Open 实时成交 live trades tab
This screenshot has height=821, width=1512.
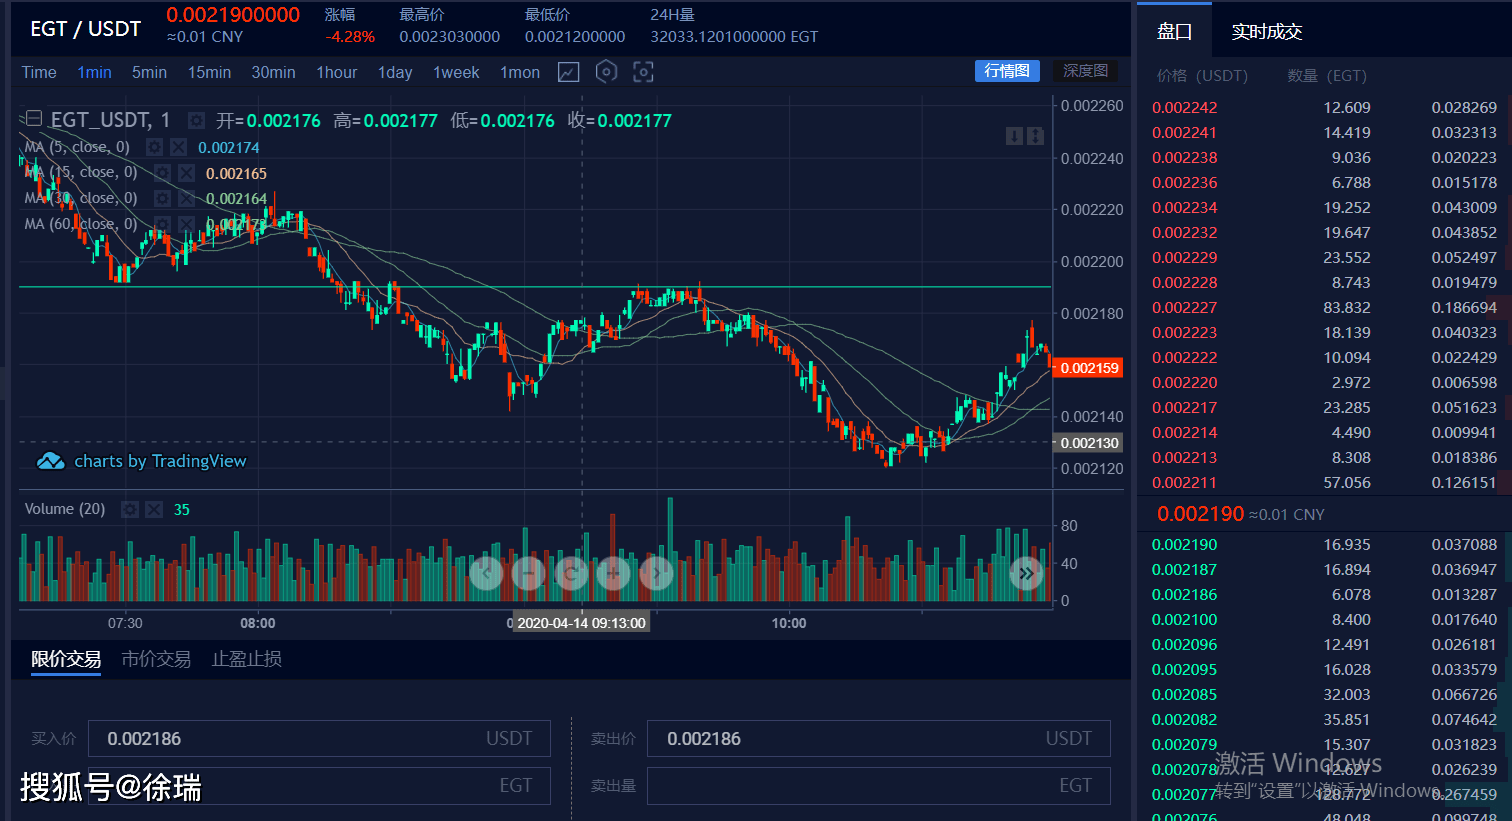click(1266, 31)
